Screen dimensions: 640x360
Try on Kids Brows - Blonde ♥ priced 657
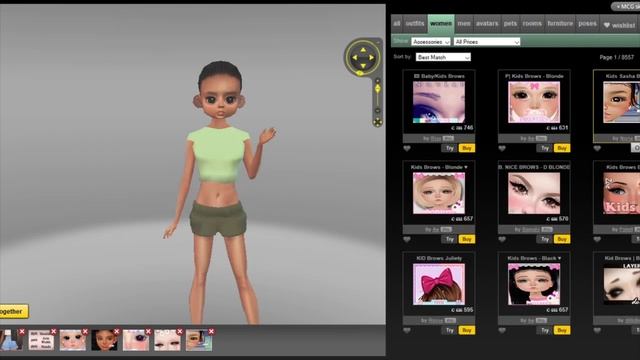[x=449, y=239]
